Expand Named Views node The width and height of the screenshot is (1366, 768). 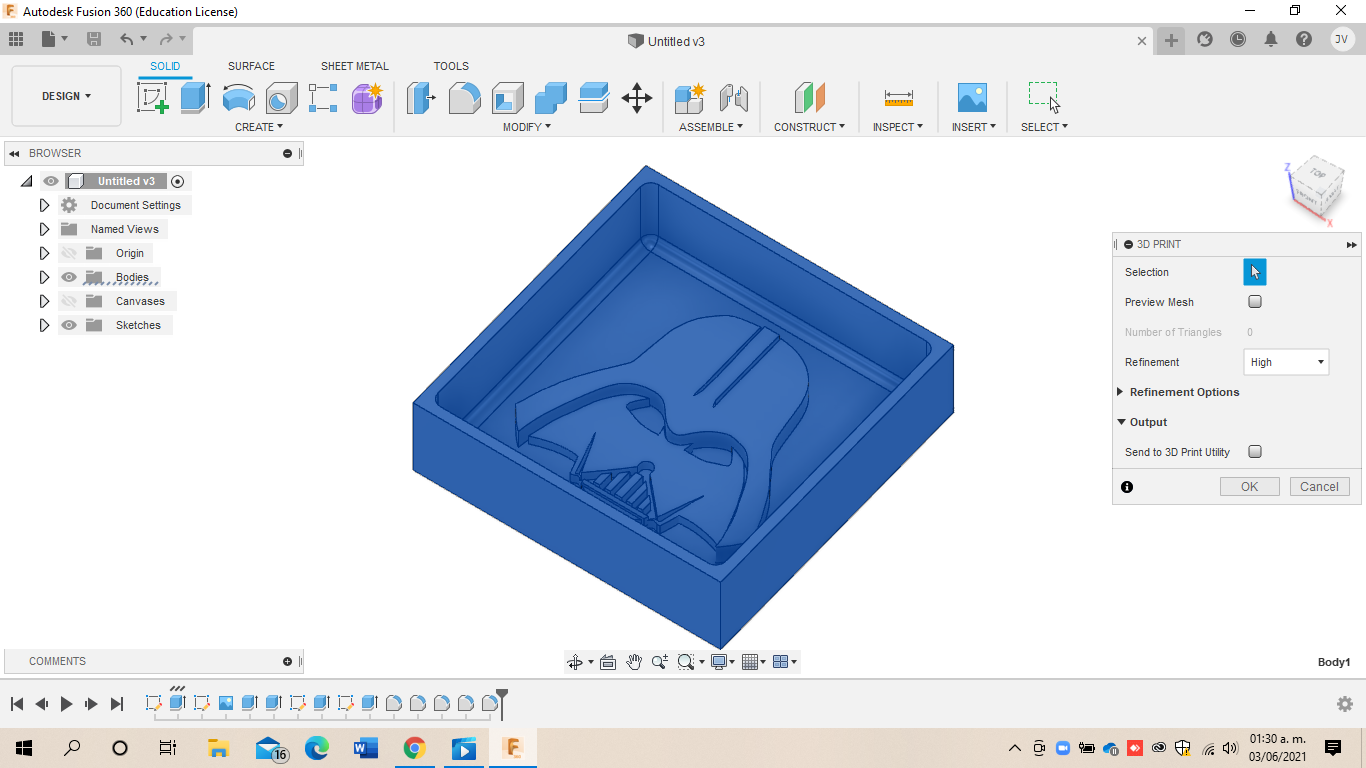[x=44, y=229]
